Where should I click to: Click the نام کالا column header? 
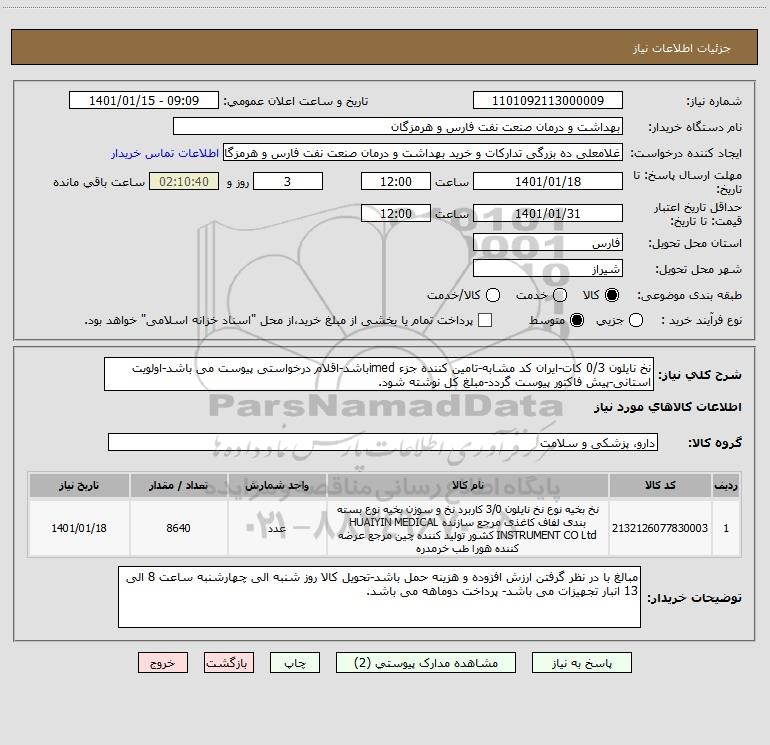(x=468, y=486)
